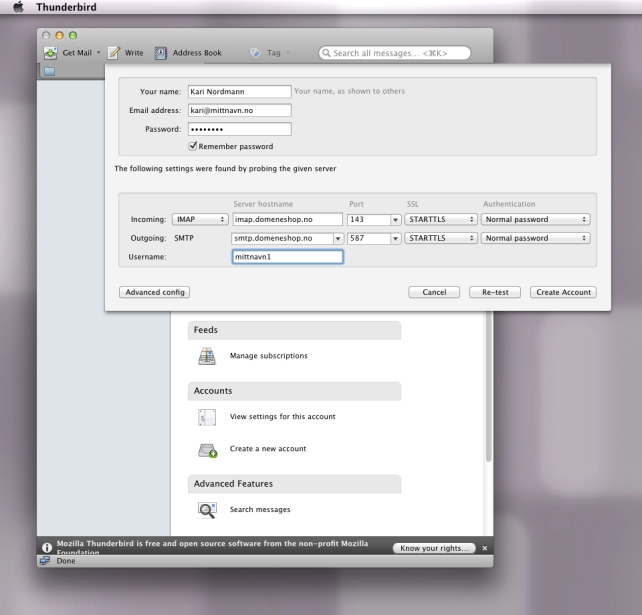Open the Manage subscriptions link
This screenshot has width=642, height=615.
269,356
